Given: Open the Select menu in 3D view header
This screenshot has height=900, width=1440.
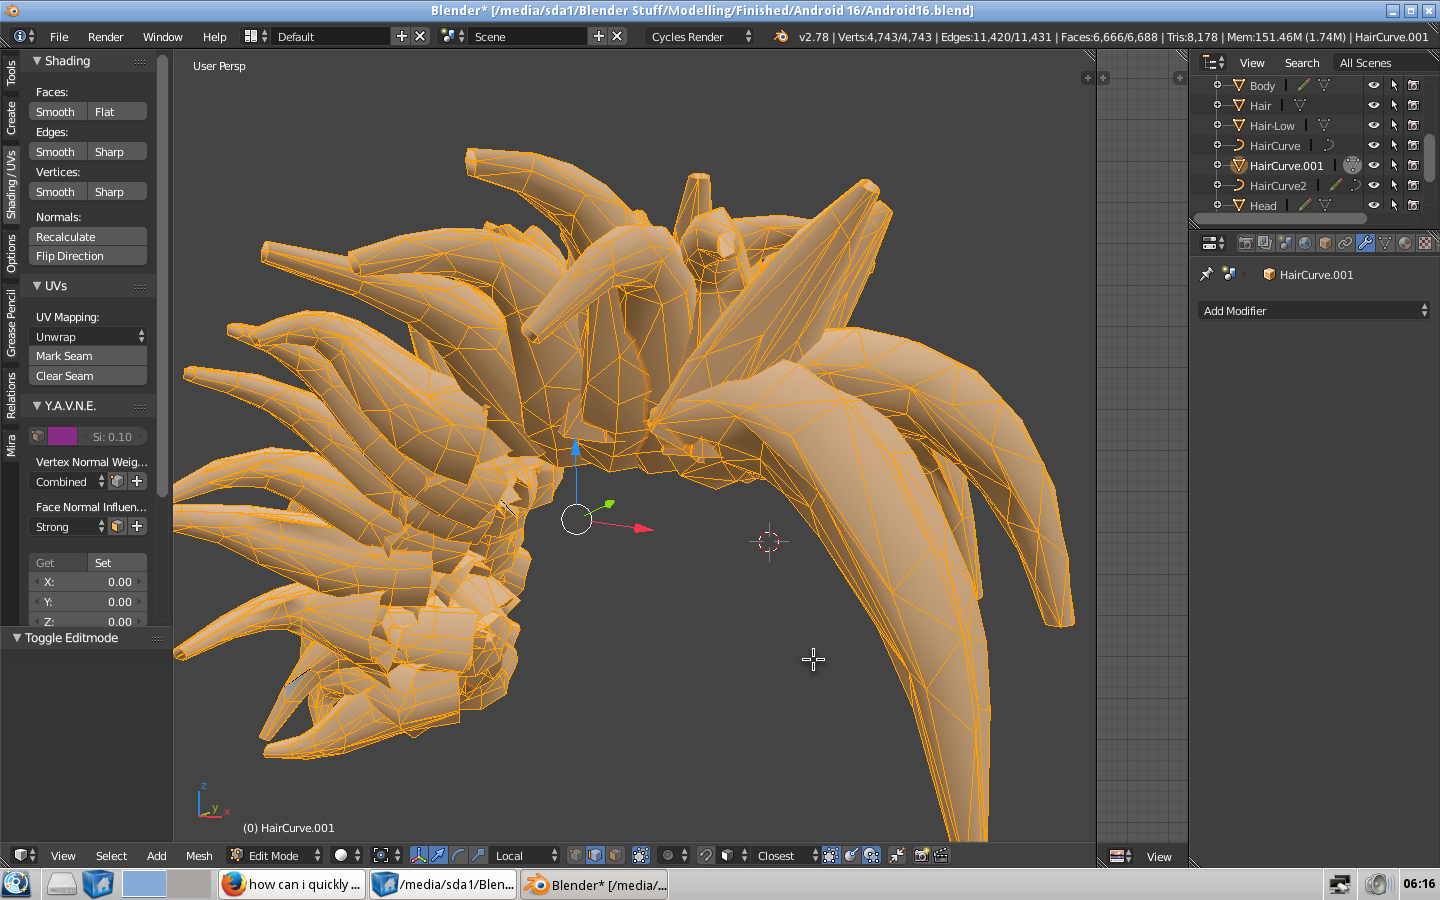Looking at the screenshot, I should [111, 855].
